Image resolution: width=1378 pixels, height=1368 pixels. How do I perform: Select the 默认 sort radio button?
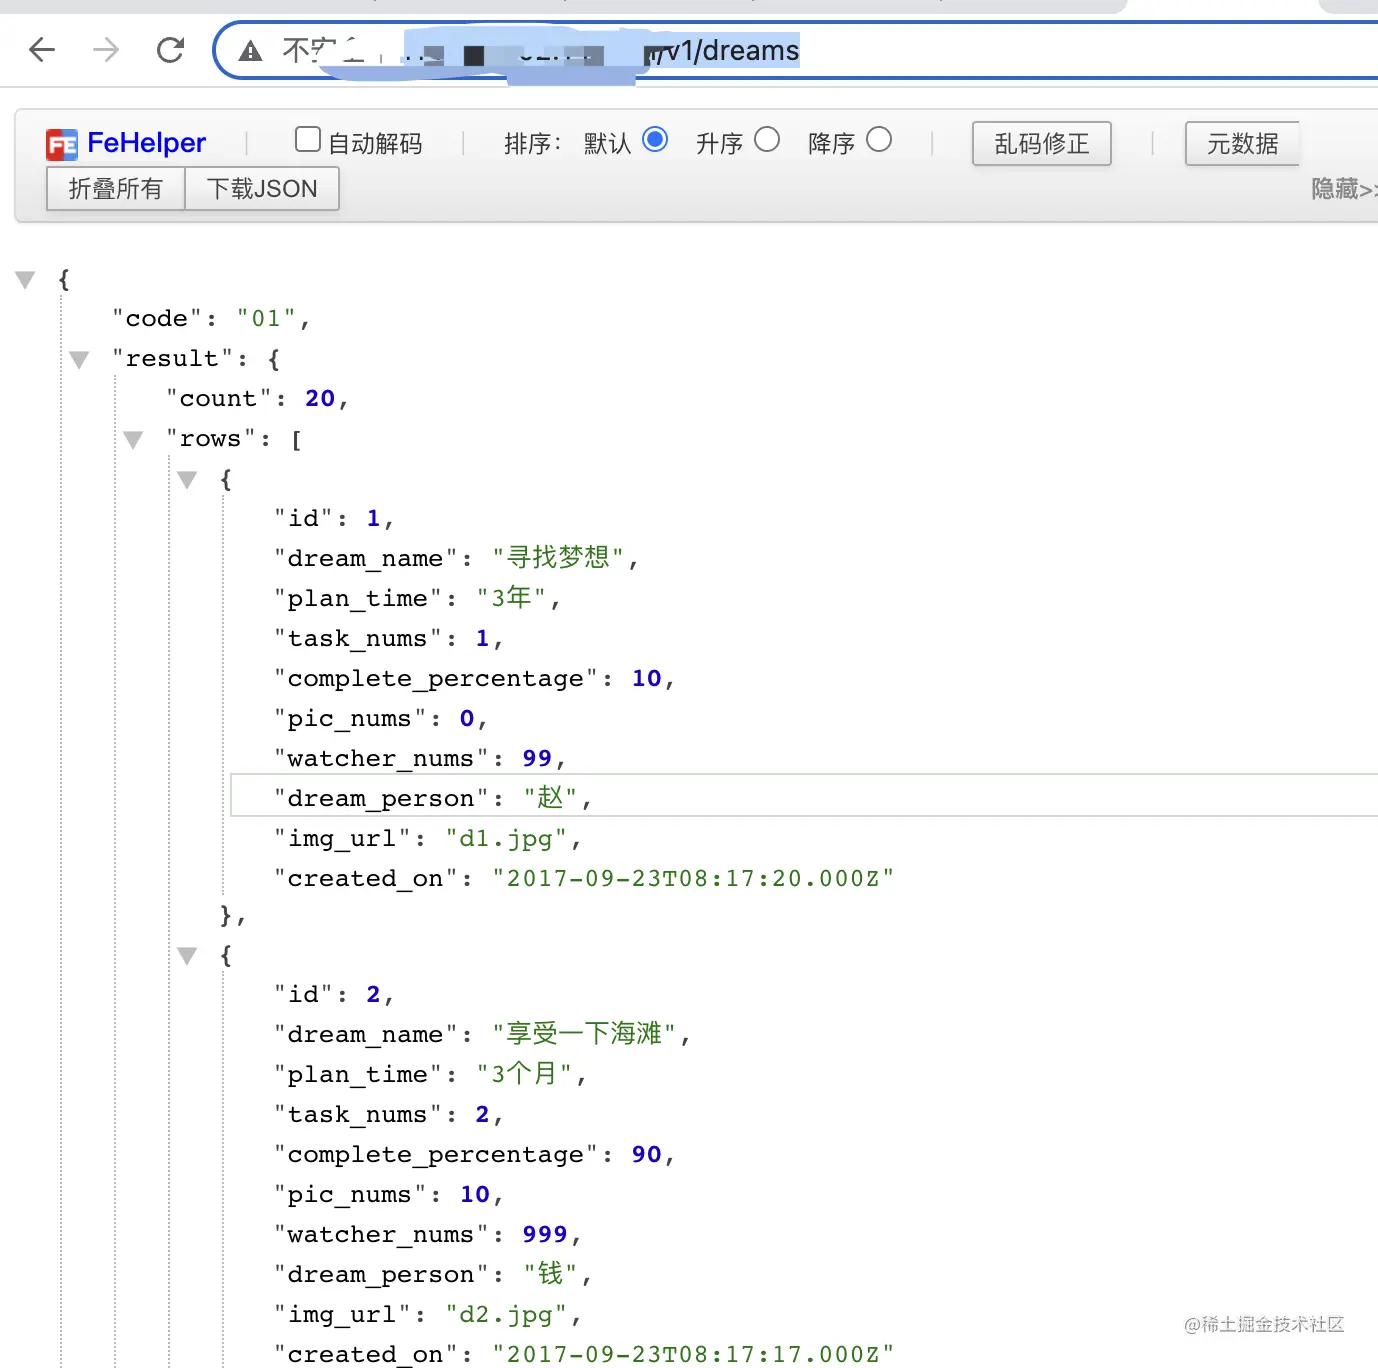(655, 139)
